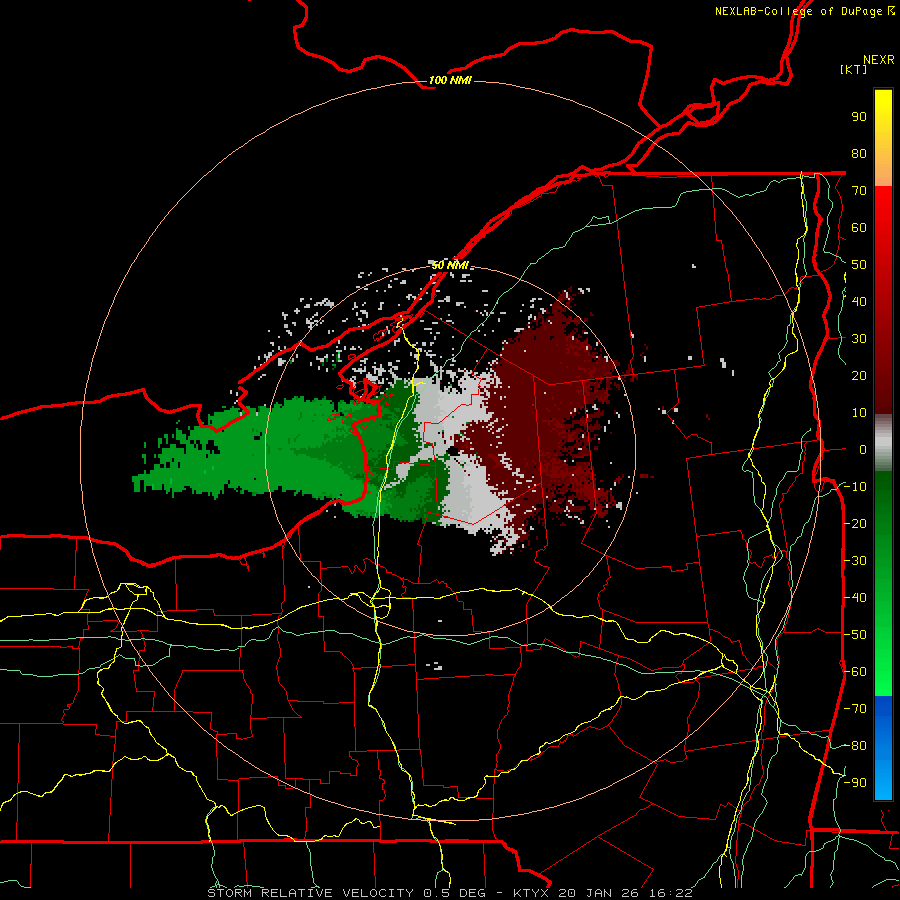The height and width of the screenshot is (900, 900).
Task: Click the 0 knot value on the scale
Action: [863, 450]
